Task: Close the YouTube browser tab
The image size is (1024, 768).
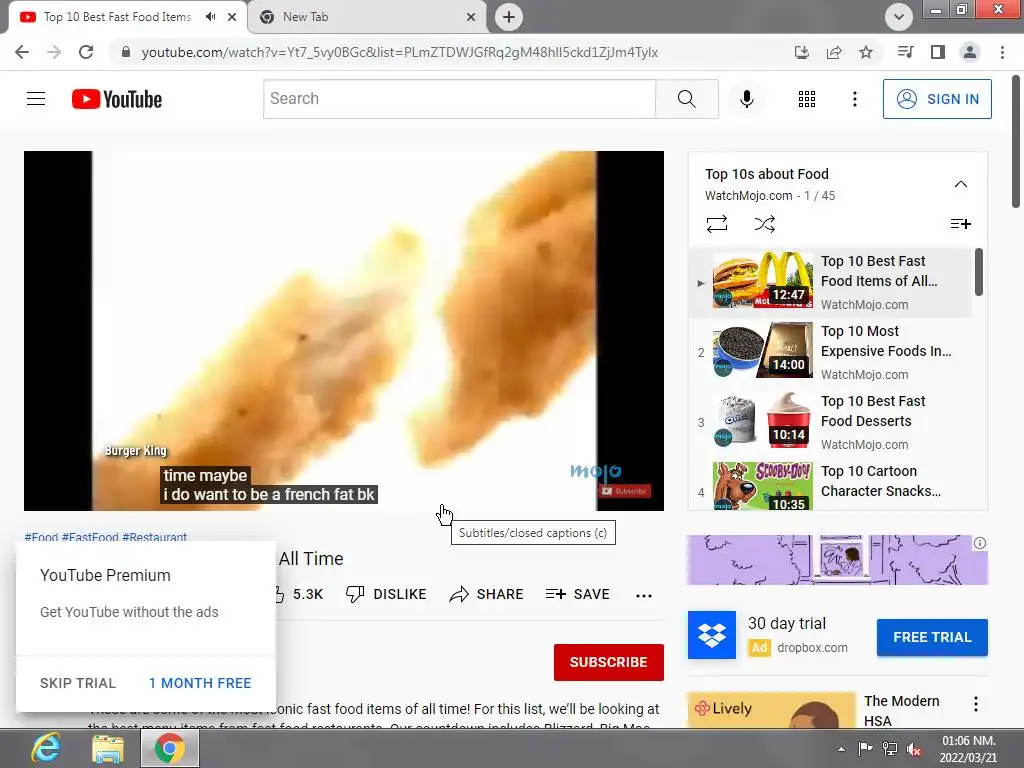Action: [232, 17]
